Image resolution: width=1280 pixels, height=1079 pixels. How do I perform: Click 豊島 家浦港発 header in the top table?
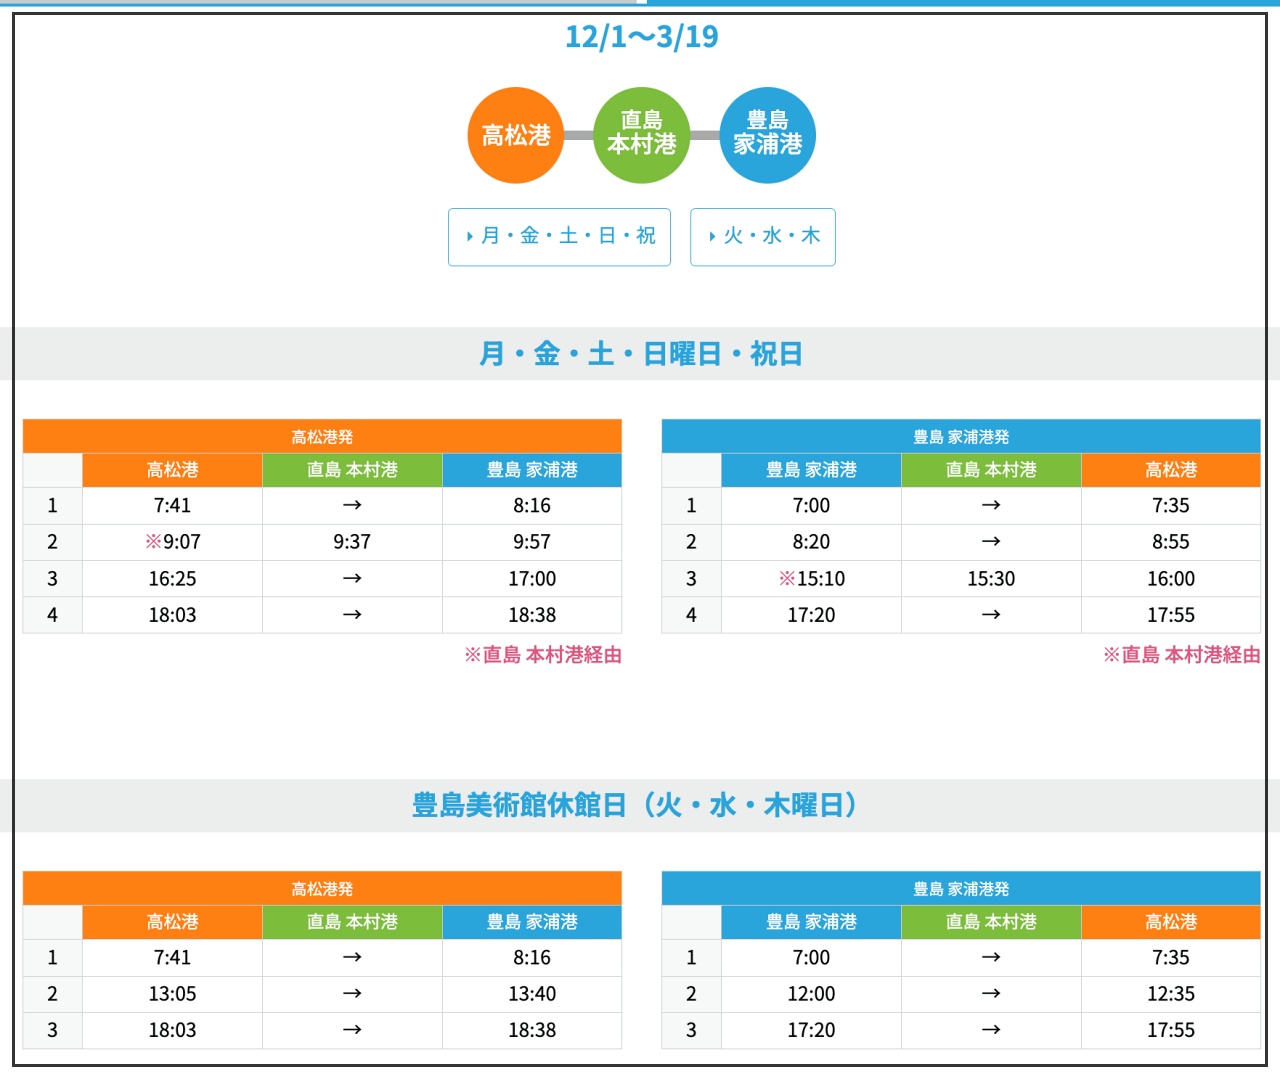(x=960, y=437)
